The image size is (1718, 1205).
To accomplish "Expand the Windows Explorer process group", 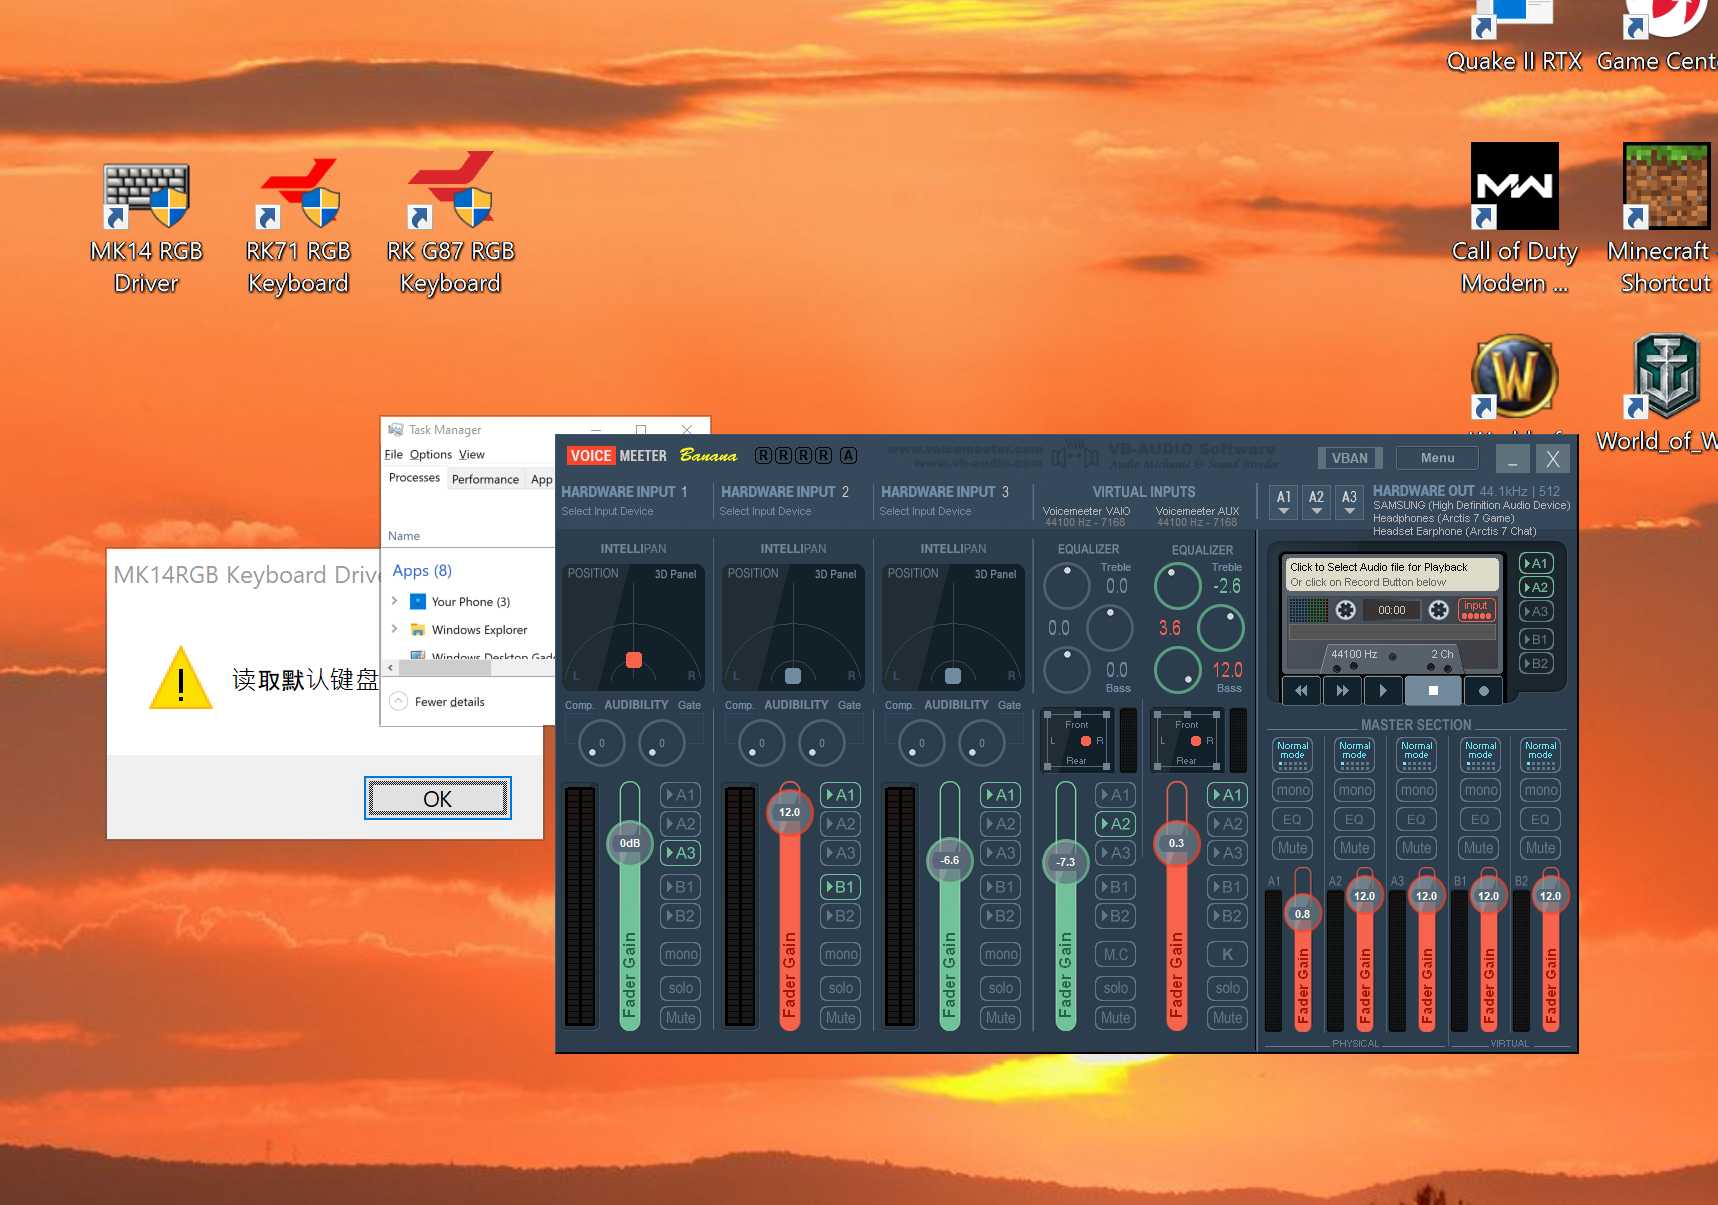I will [x=395, y=629].
